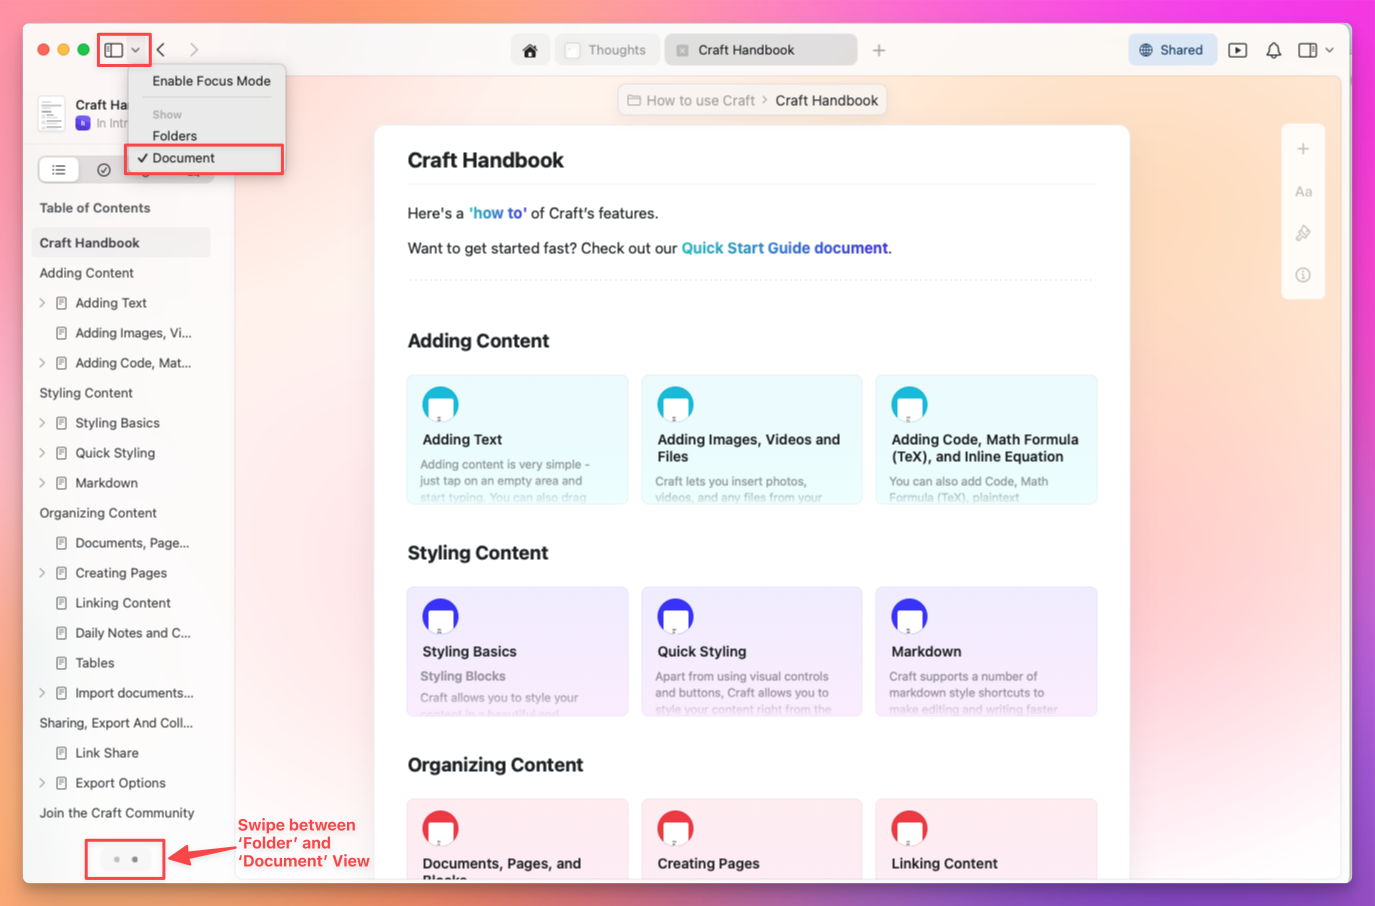Expand the Styling Basics tree item
The height and width of the screenshot is (906, 1375).
42,423
